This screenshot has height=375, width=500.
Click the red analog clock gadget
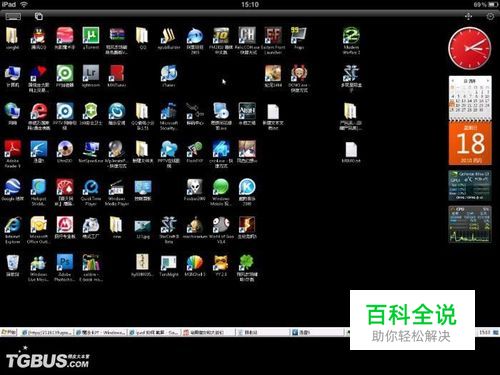pos(470,48)
